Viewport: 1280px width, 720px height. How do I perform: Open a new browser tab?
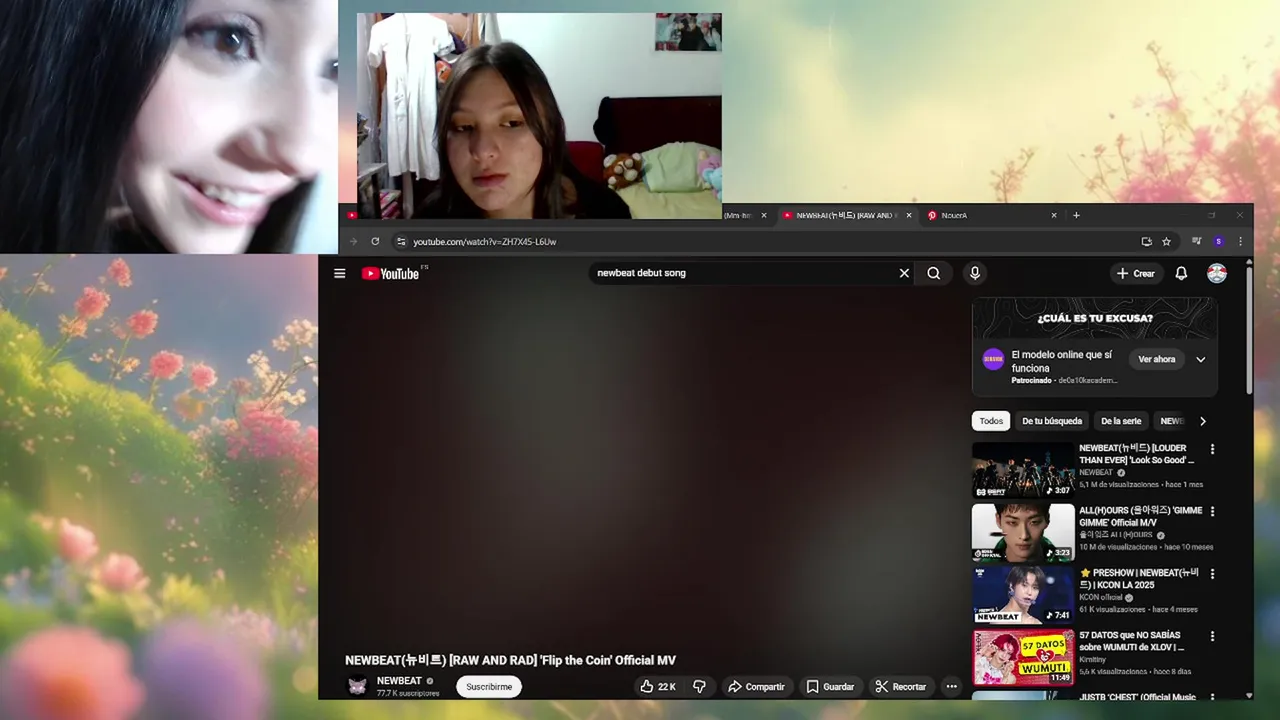point(1076,215)
